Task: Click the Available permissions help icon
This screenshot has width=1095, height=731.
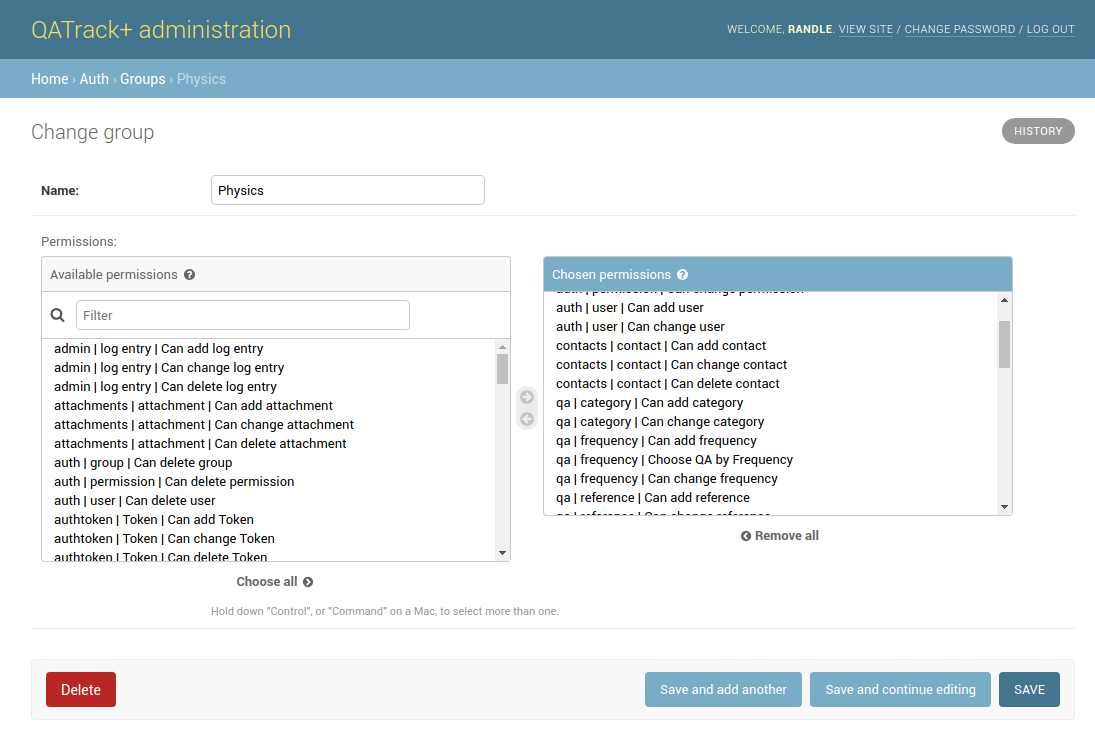Action: point(189,275)
